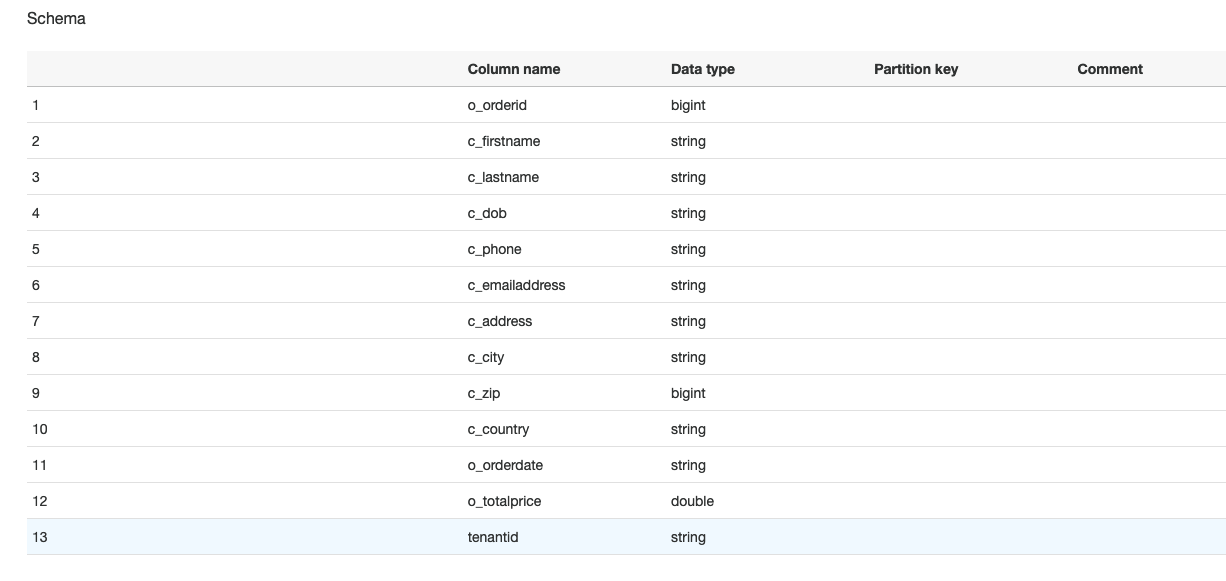Screen dimensions: 1226x581
Task: Select the o_orderid column row
Action: point(626,105)
